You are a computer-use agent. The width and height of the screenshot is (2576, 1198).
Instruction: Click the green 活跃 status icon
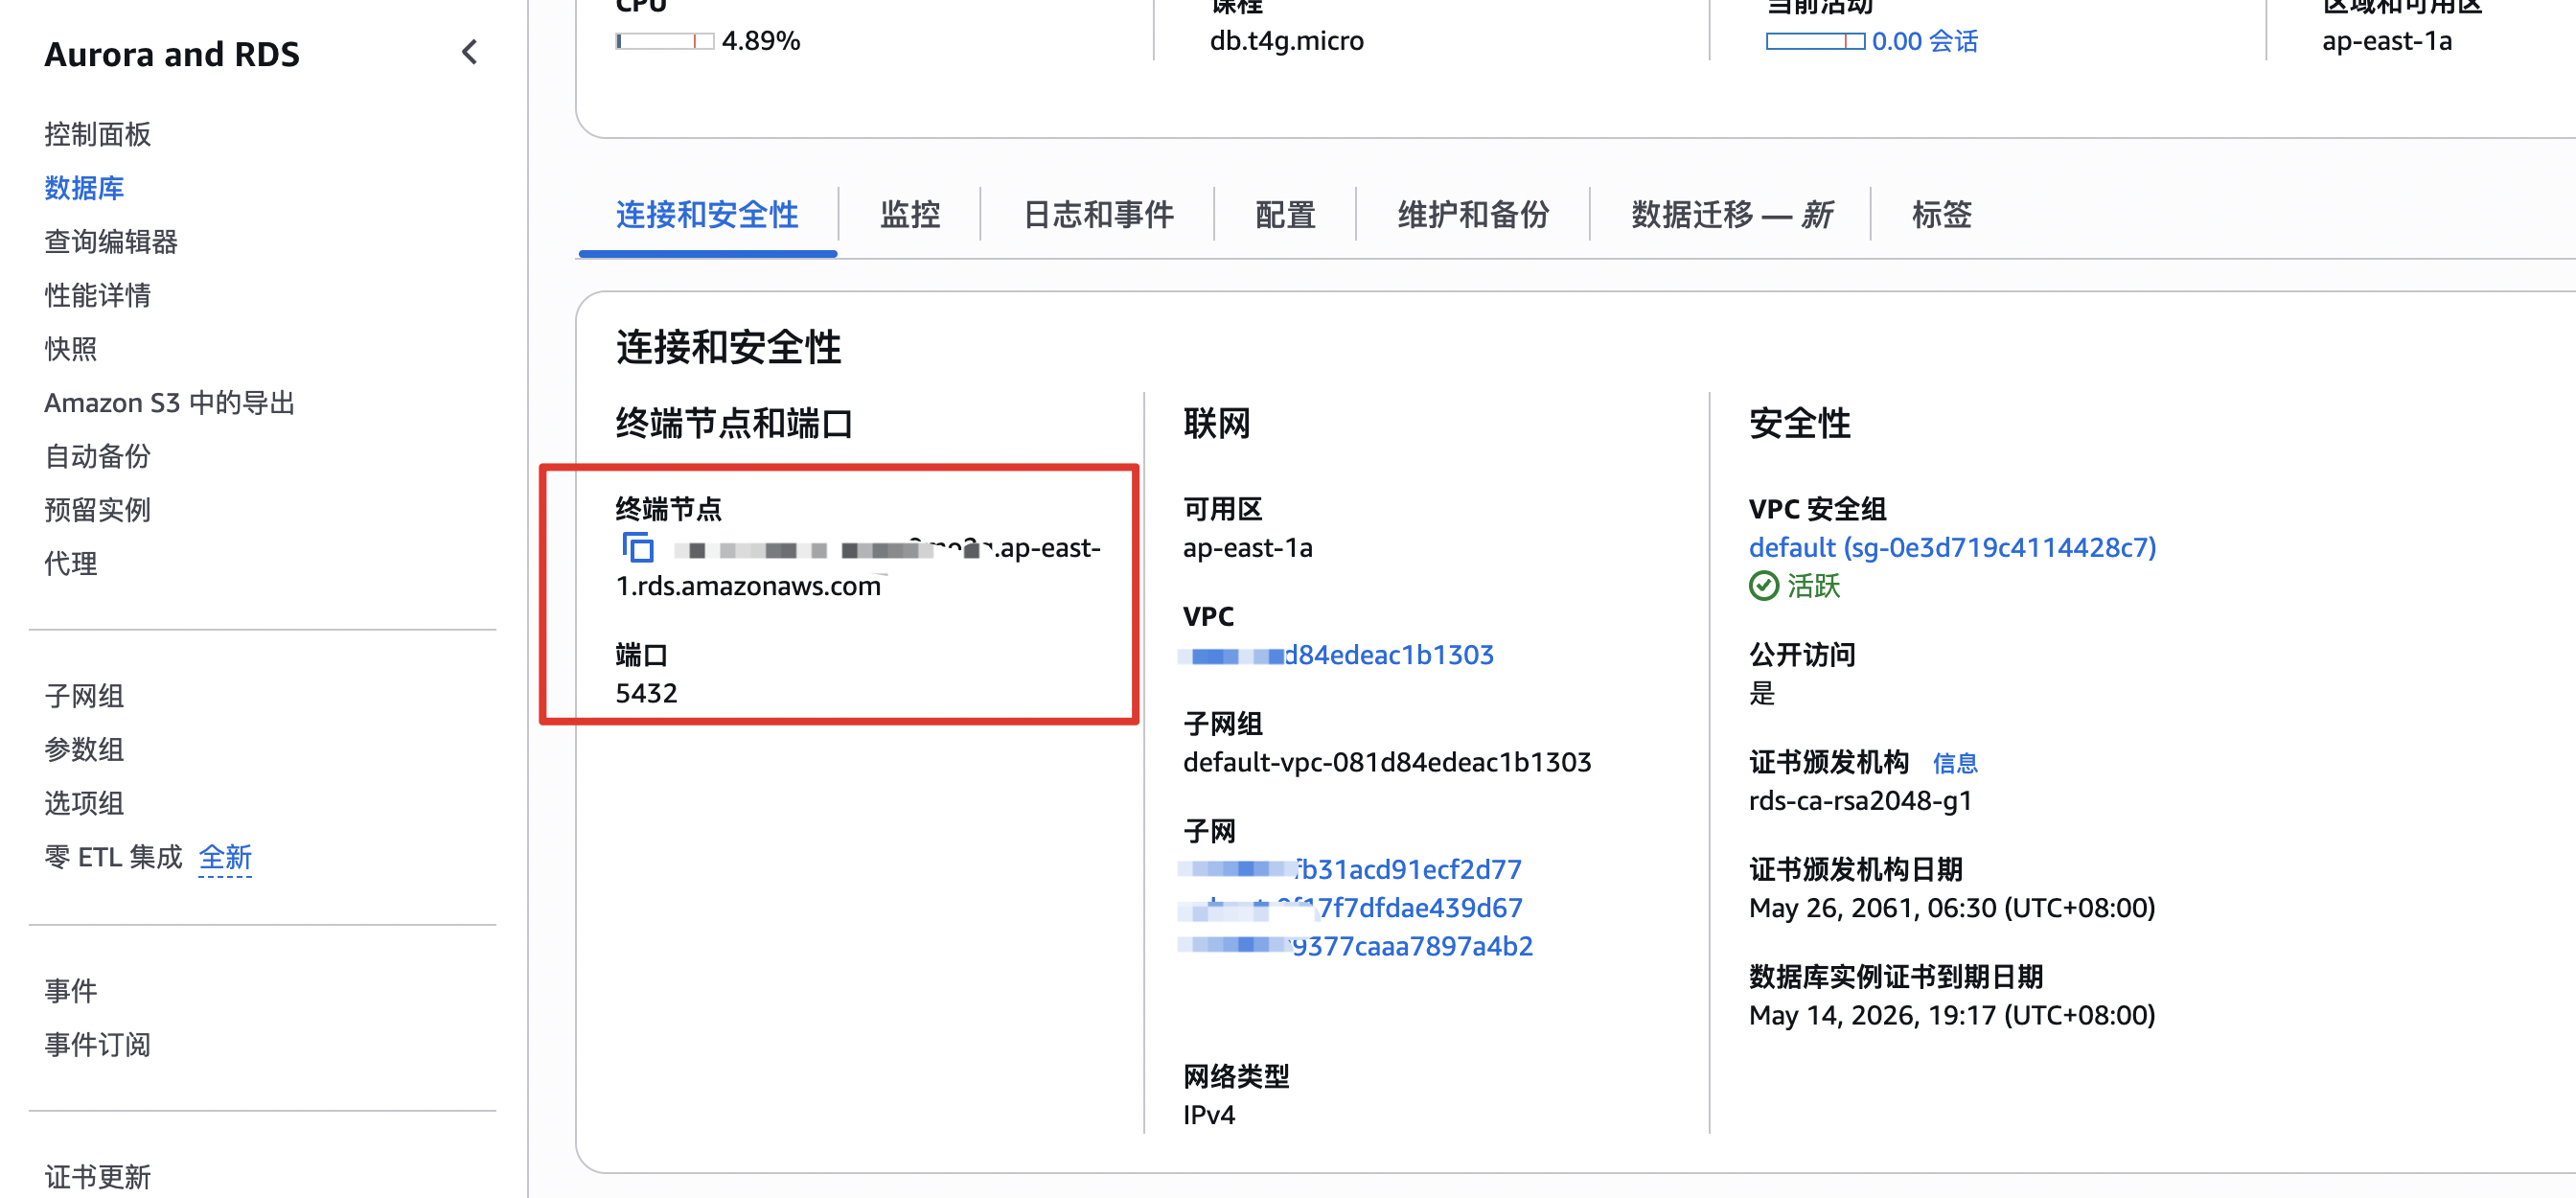[x=1763, y=586]
